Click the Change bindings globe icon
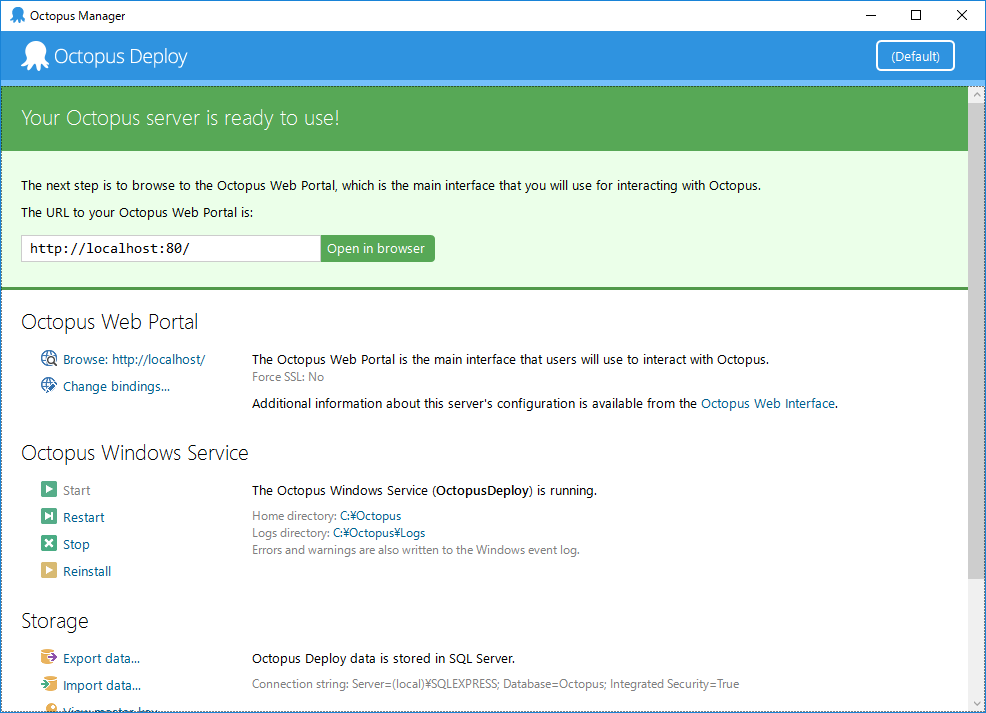This screenshot has height=713, width=986. pyautogui.click(x=49, y=385)
